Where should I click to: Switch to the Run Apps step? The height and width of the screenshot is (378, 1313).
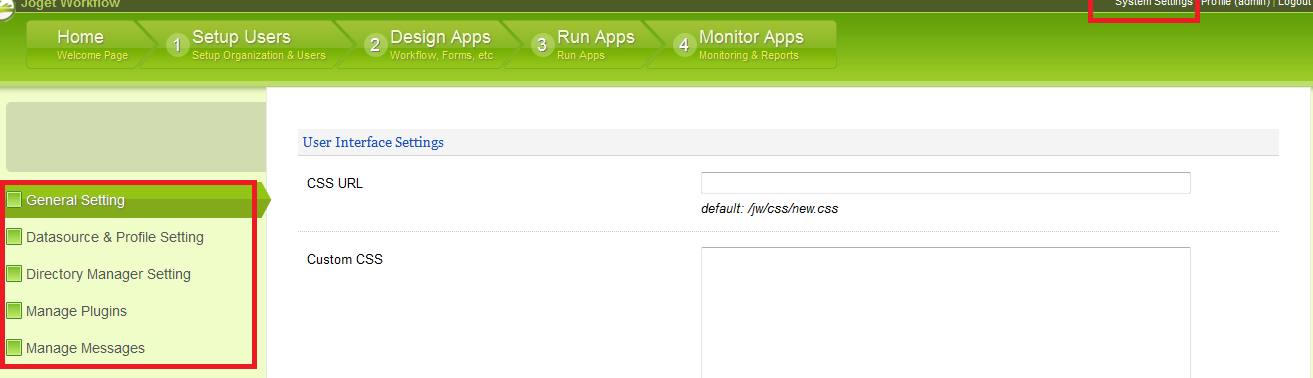(595, 45)
